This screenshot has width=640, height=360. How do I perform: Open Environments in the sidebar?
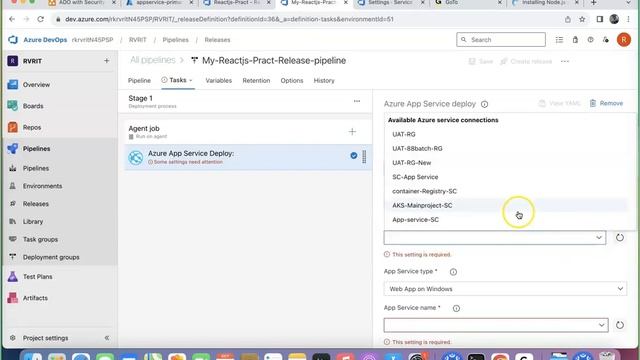click(42, 186)
